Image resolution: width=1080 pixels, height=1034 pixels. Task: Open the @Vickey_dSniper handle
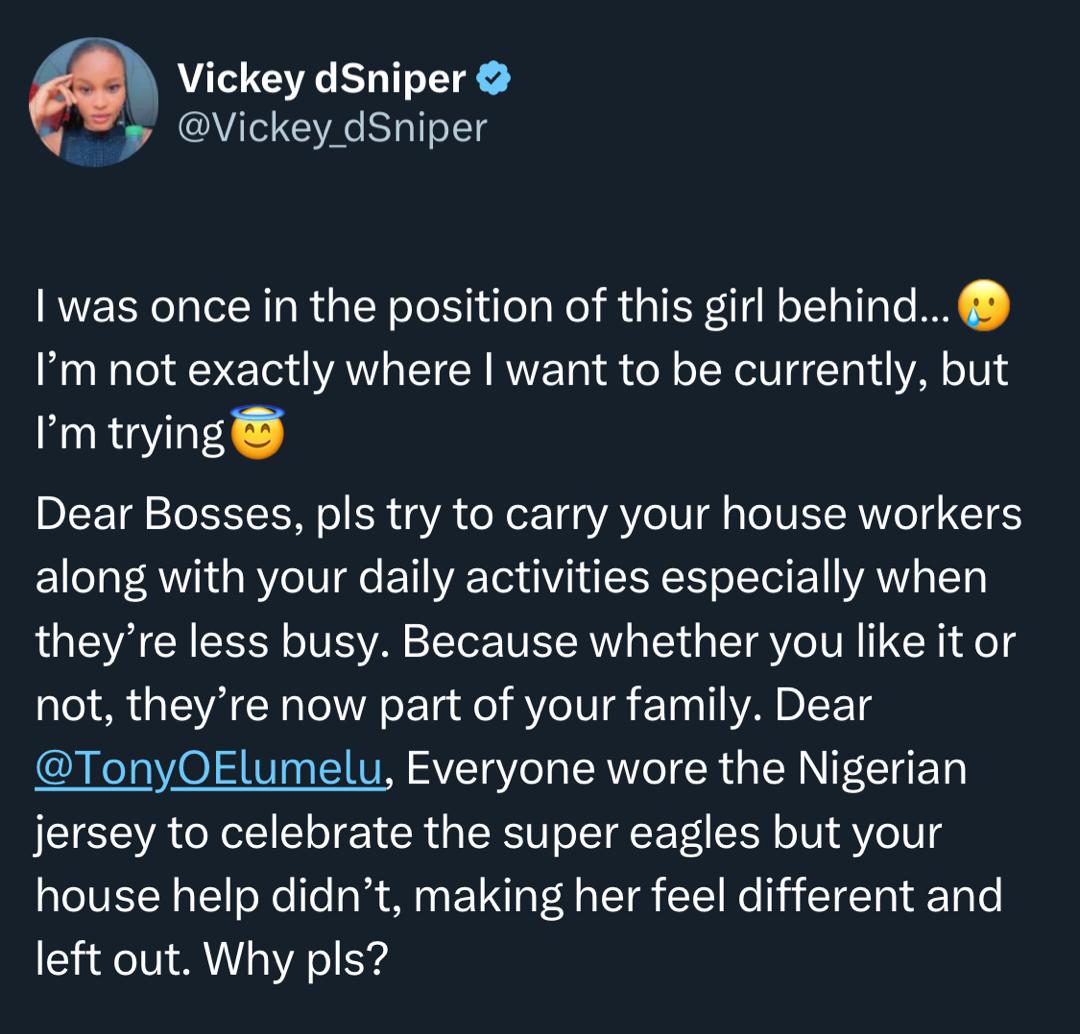(x=331, y=127)
